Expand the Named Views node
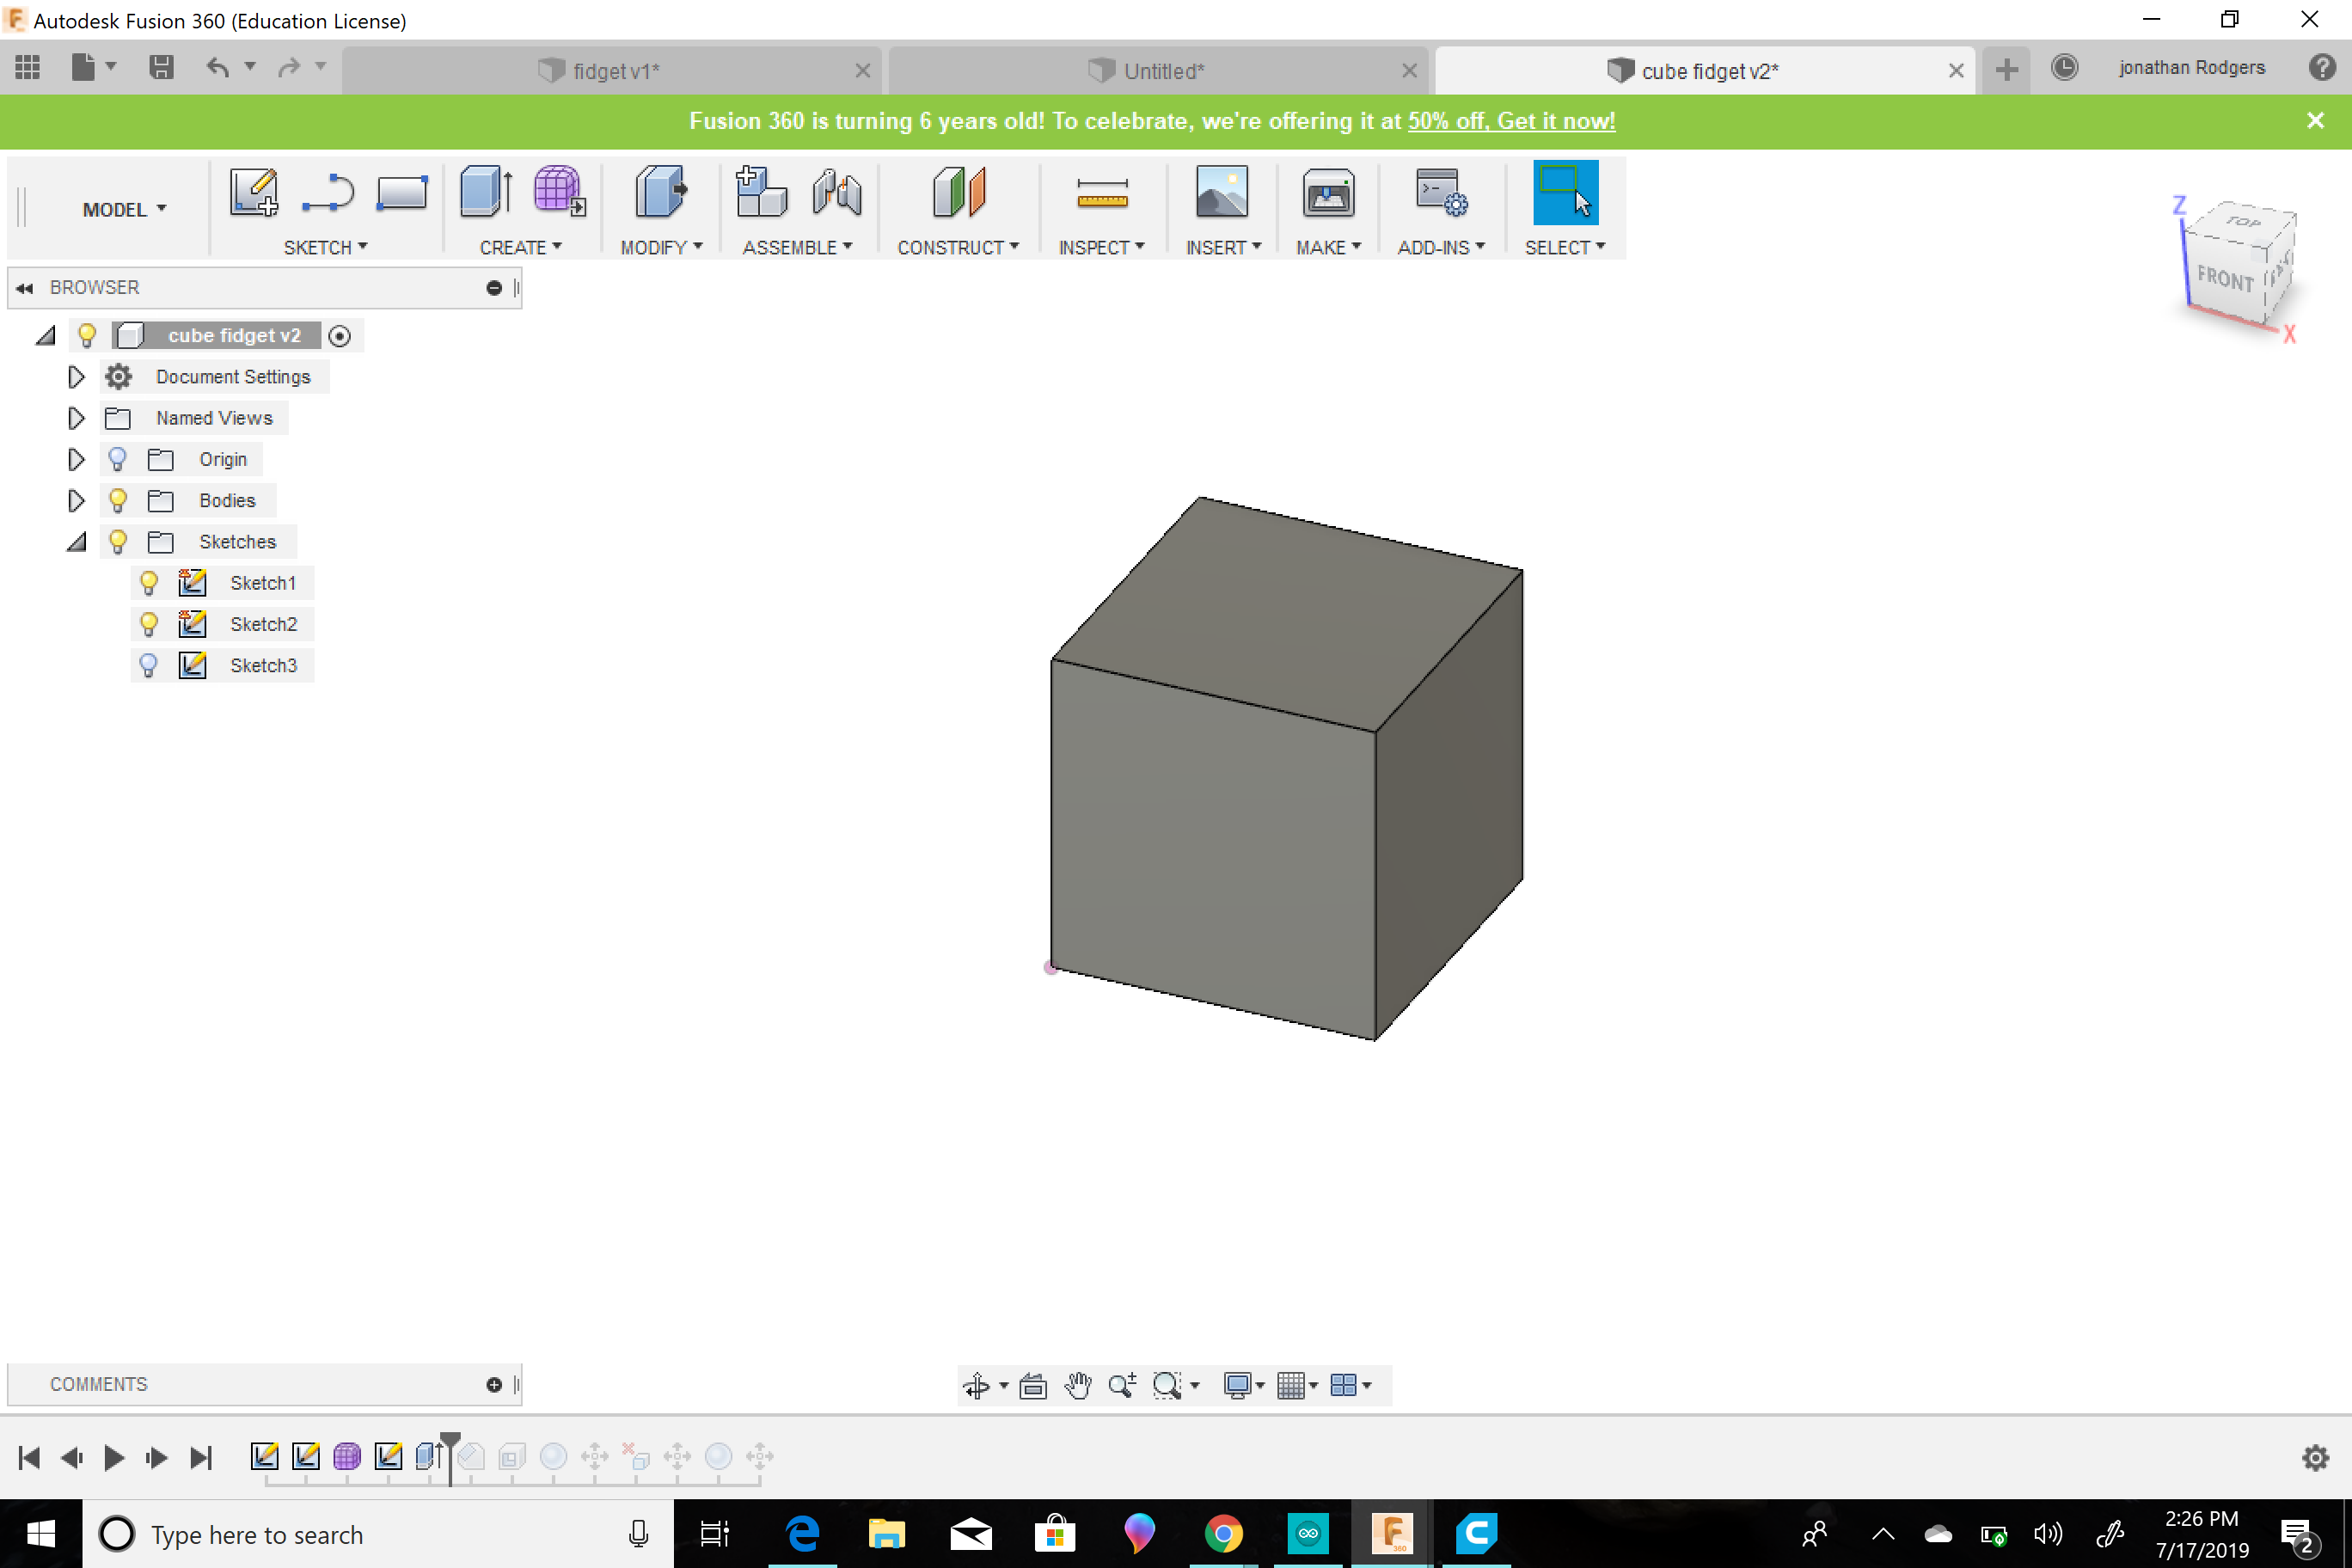 point(76,418)
